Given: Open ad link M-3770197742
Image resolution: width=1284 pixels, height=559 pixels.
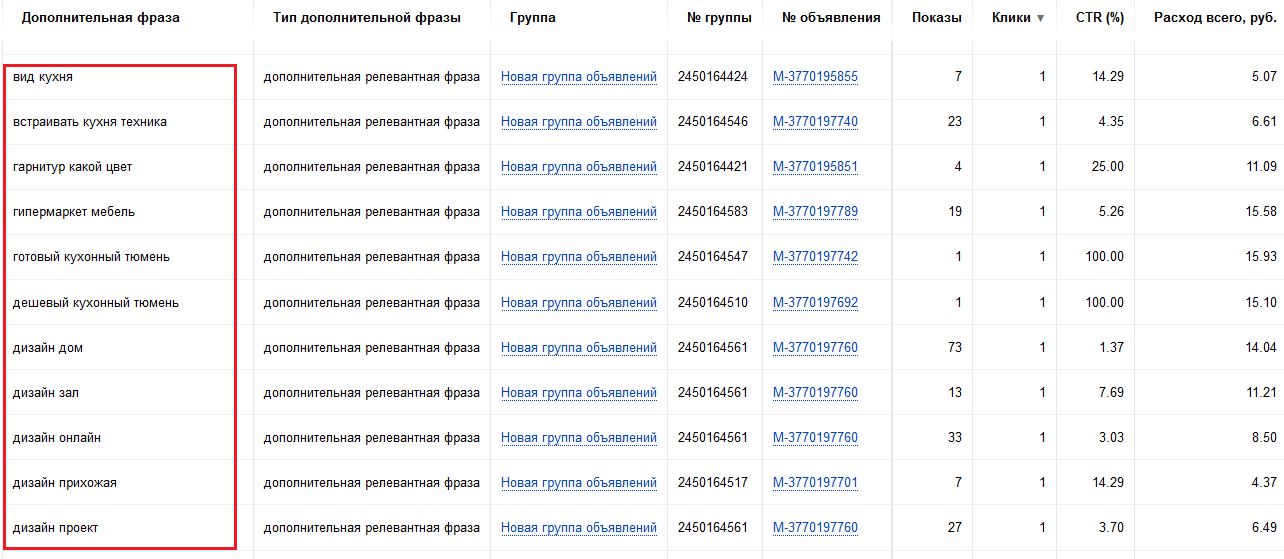Looking at the screenshot, I should (x=815, y=257).
